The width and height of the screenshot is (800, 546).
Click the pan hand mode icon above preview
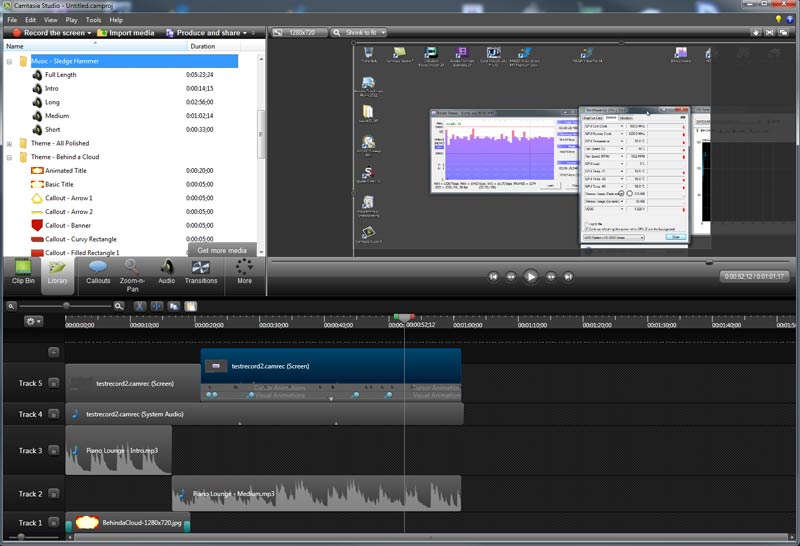point(756,33)
